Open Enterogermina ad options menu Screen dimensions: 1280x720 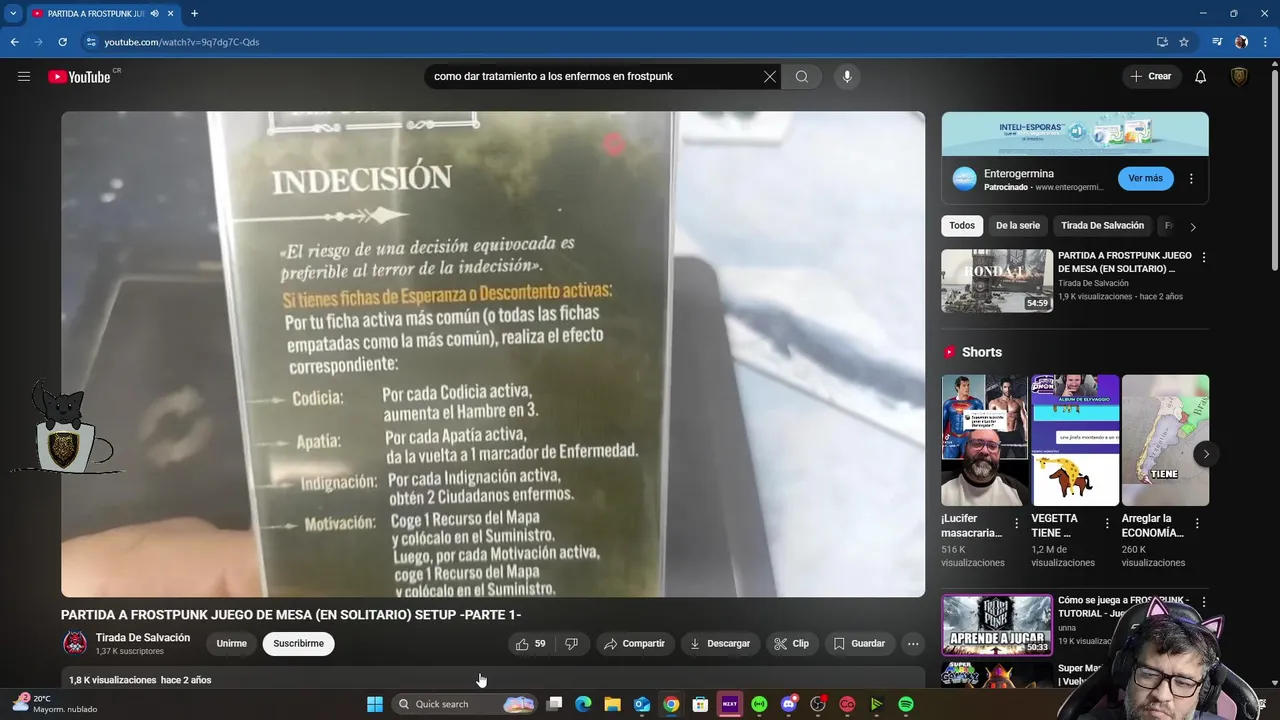coord(1191,179)
